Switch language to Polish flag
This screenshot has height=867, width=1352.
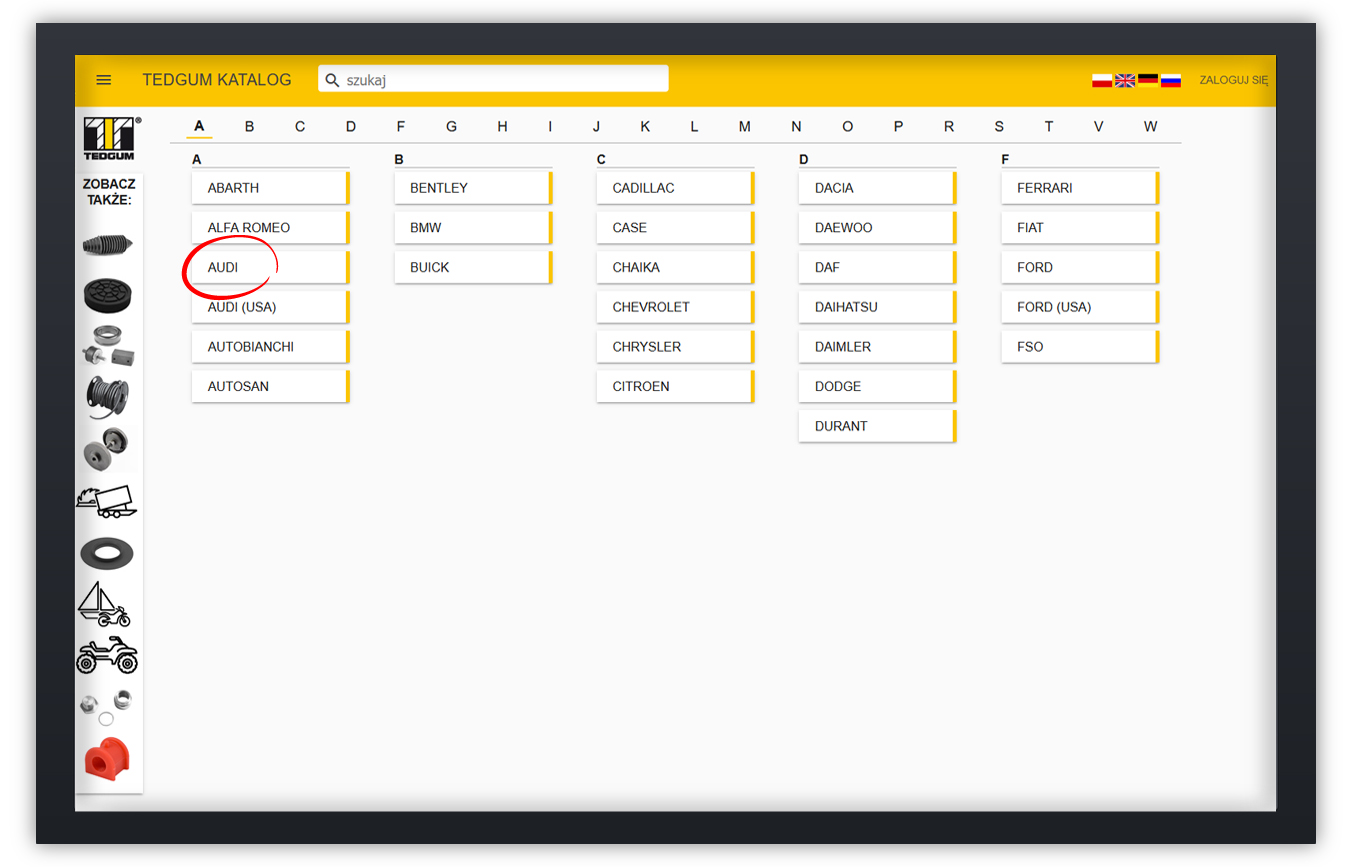[x=1102, y=81]
